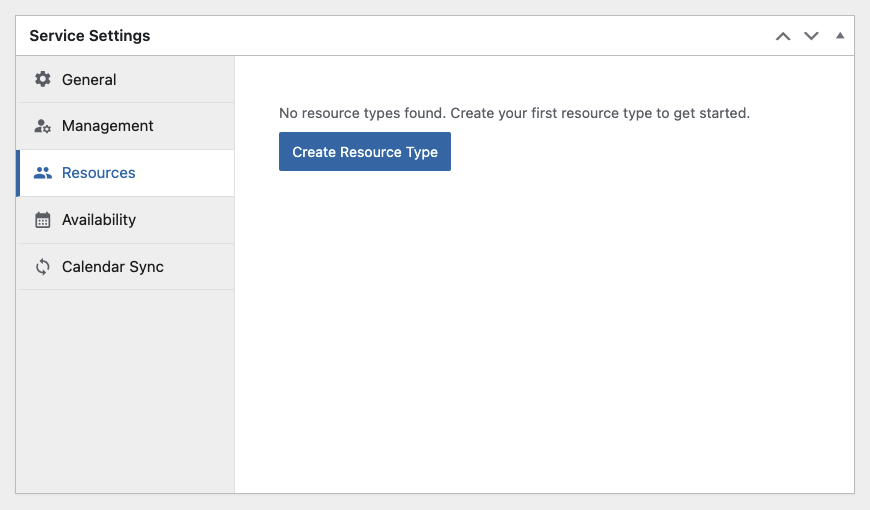The height and width of the screenshot is (510, 870).
Task: Switch to the Management tab label
Action: 108,126
